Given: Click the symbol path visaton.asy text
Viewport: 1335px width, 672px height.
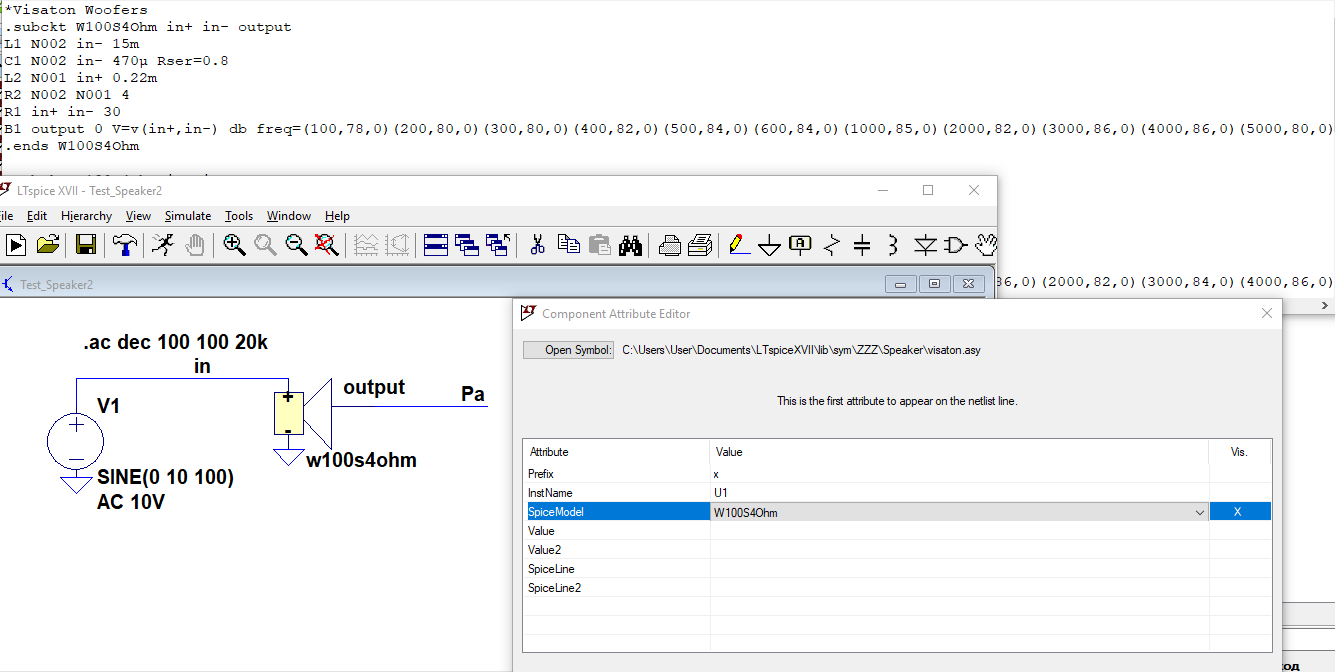Looking at the screenshot, I should pos(802,350).
